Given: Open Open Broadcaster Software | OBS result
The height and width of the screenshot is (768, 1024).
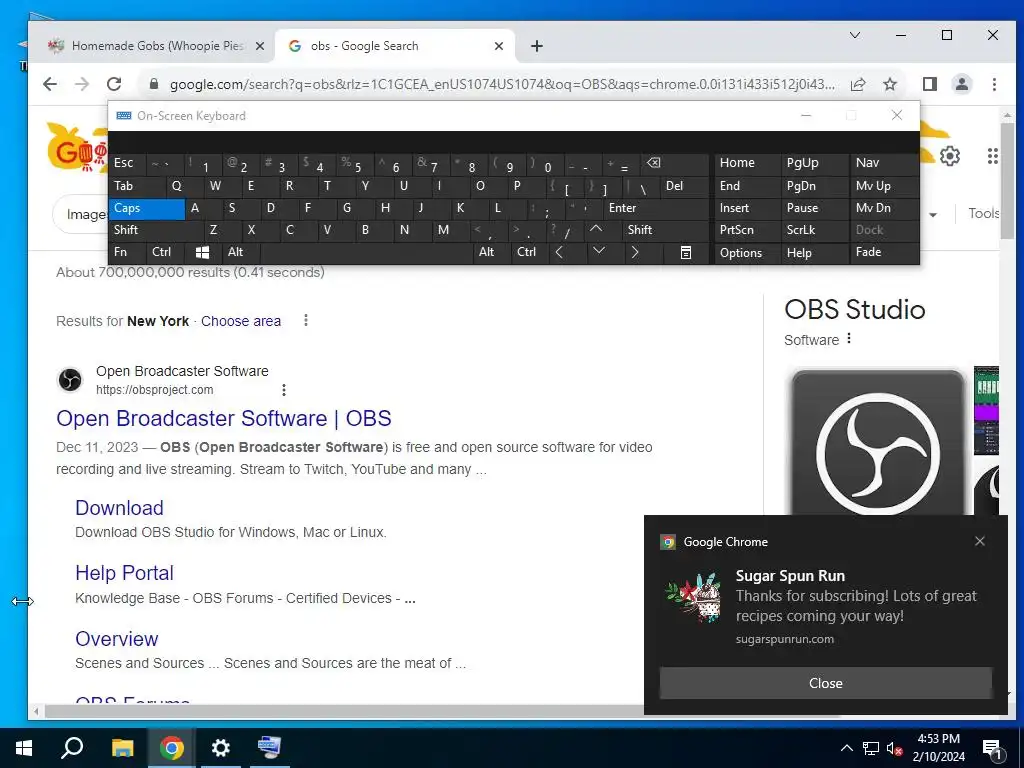Looking at the screenshot, I should (x=223, y=418).
